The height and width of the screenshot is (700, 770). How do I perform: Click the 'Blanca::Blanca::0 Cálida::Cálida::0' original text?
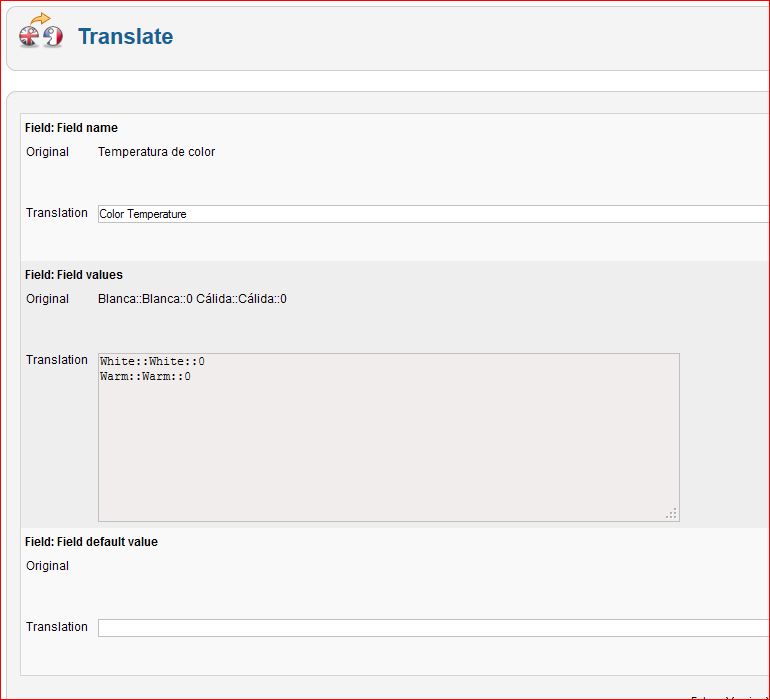[x=192, y=299]
